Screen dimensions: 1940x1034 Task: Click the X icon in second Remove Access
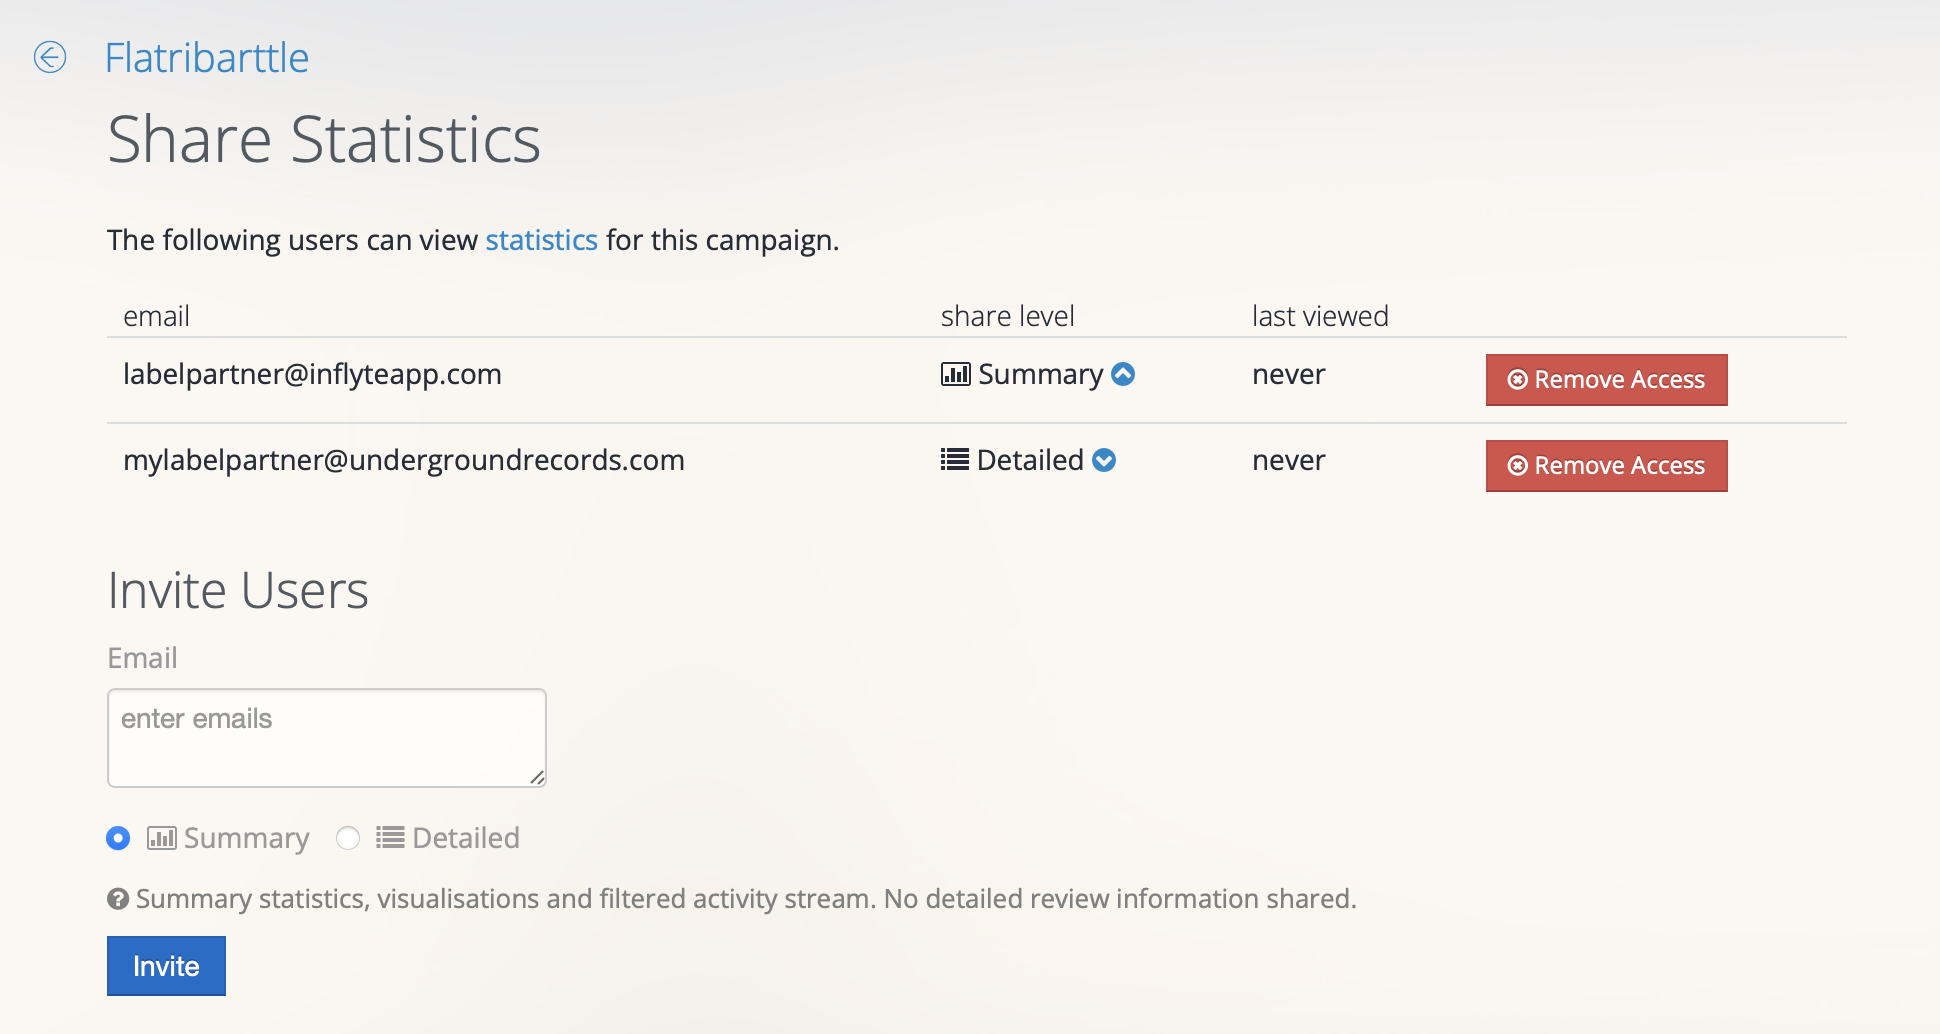pos(1517,466)
